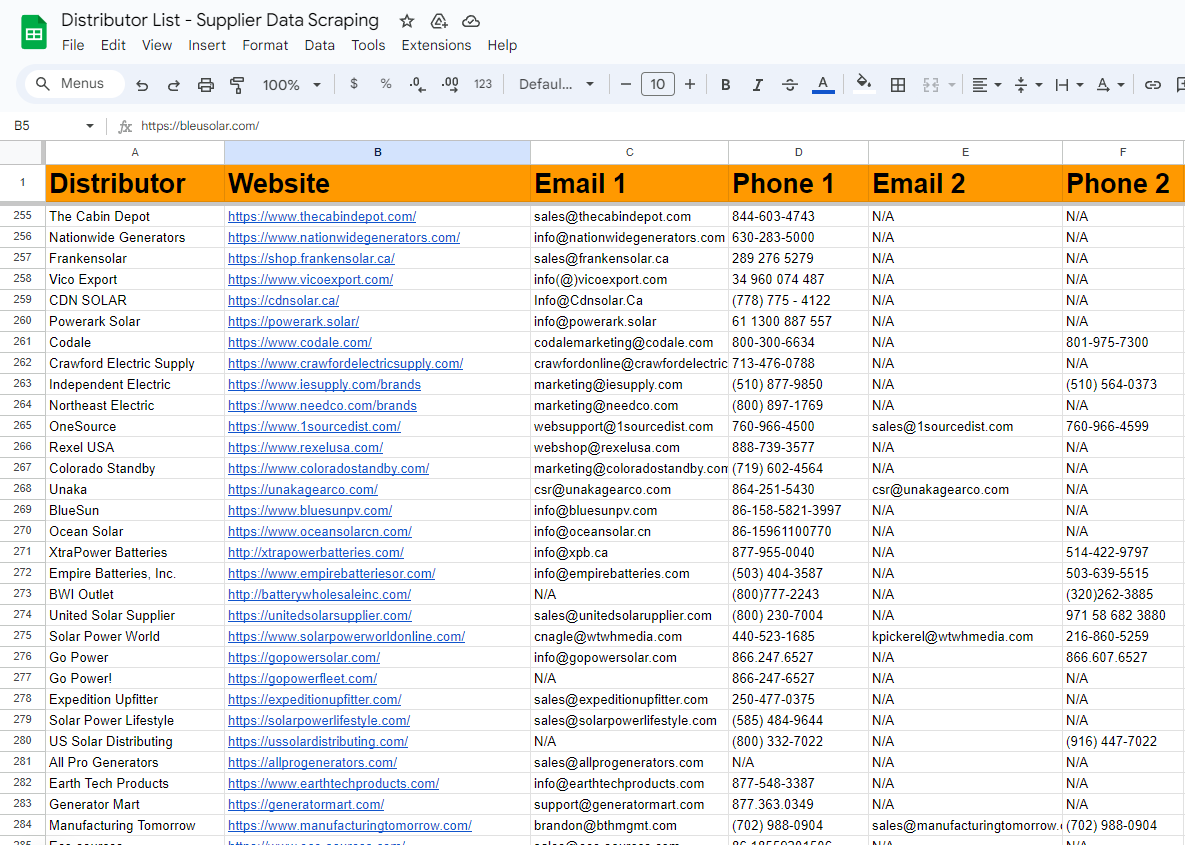Open the zoom 100% dropdown
This screenshot has width=1185, height=845.
tap(292, 85)
